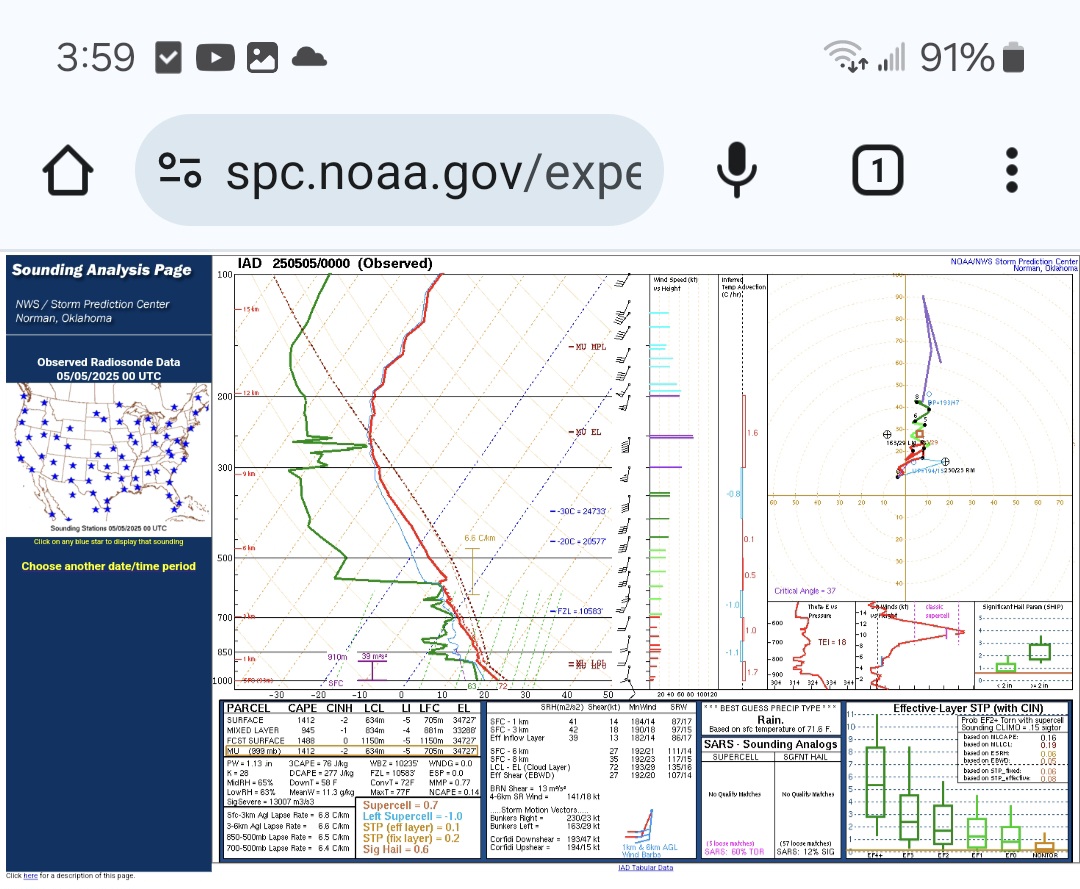Tap the 'Critical Angle = 37' label
This screenshot has height=889, width=1080.
(804, 591)
